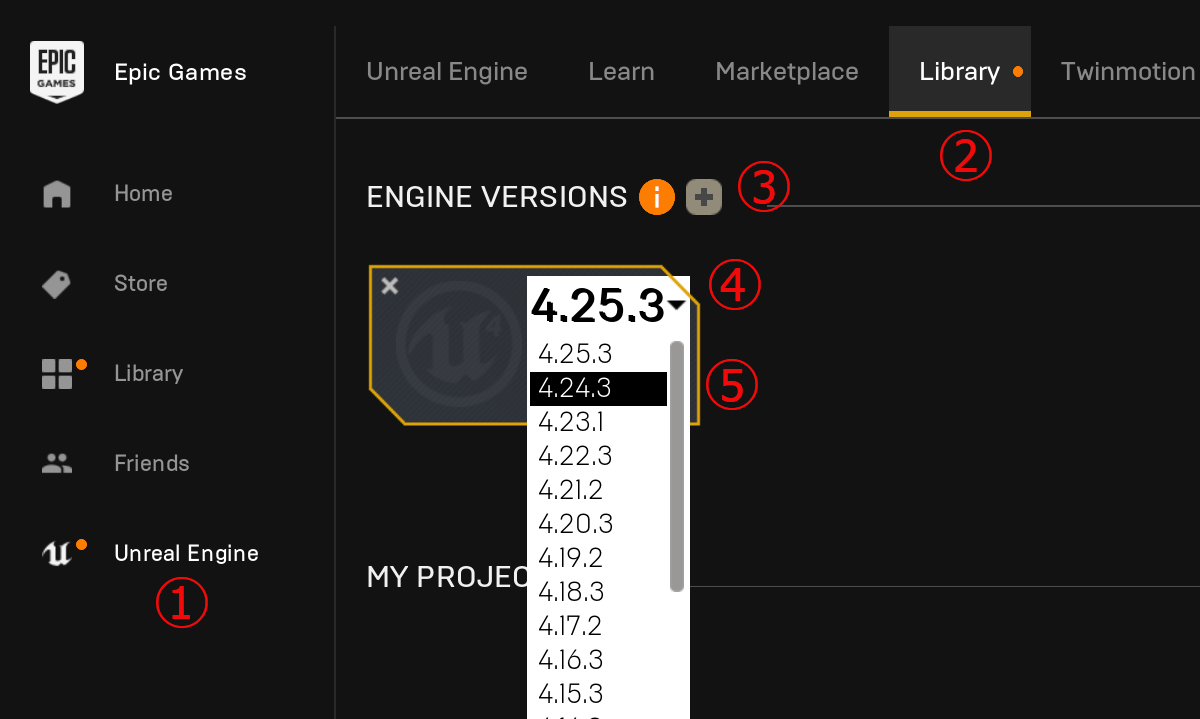Click the orange info icon by Engine Versions
This screenshot has width=1200, height=719.
(x=656, y=197)
